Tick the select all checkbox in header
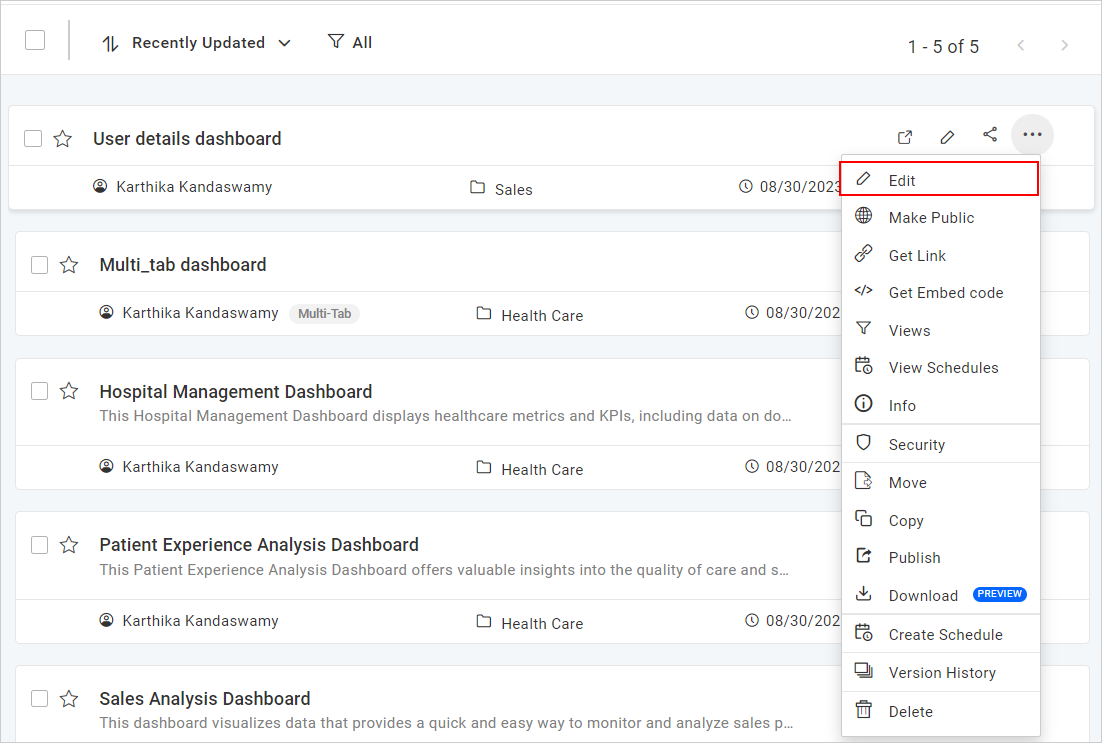 click(35, 40)
